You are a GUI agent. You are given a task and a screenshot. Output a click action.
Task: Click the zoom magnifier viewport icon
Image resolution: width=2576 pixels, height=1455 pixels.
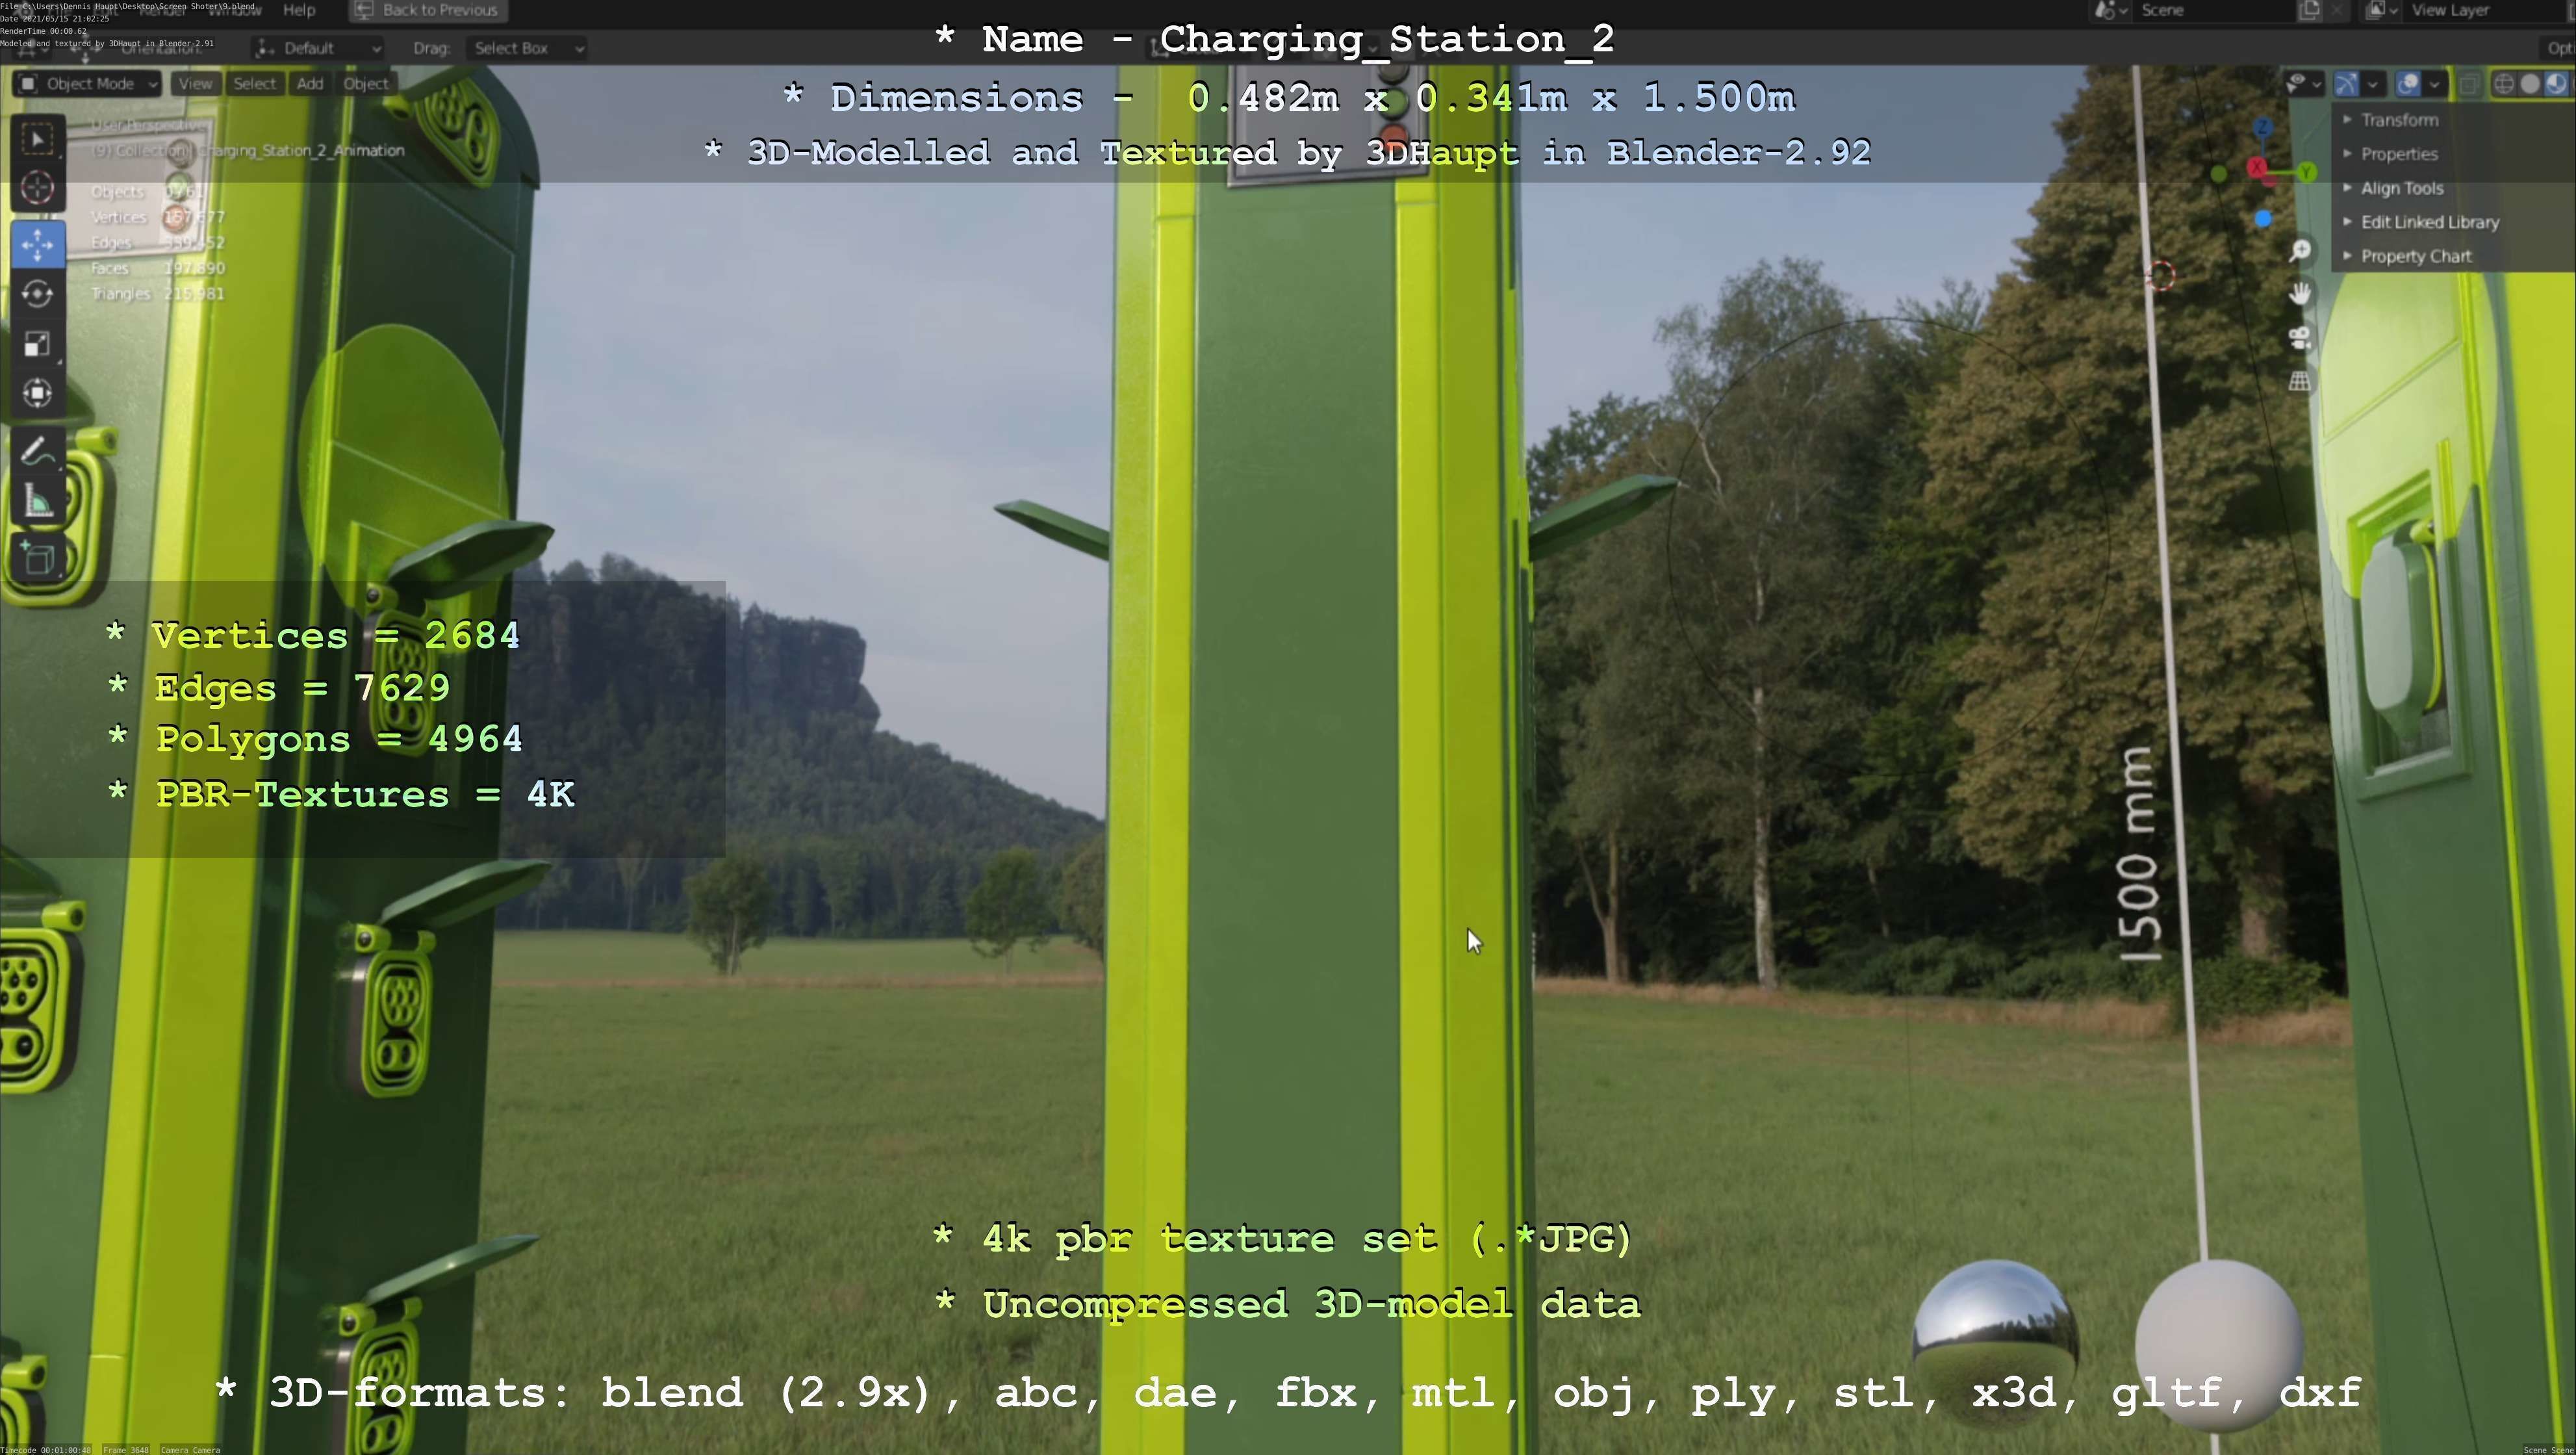pos(2300,250)
